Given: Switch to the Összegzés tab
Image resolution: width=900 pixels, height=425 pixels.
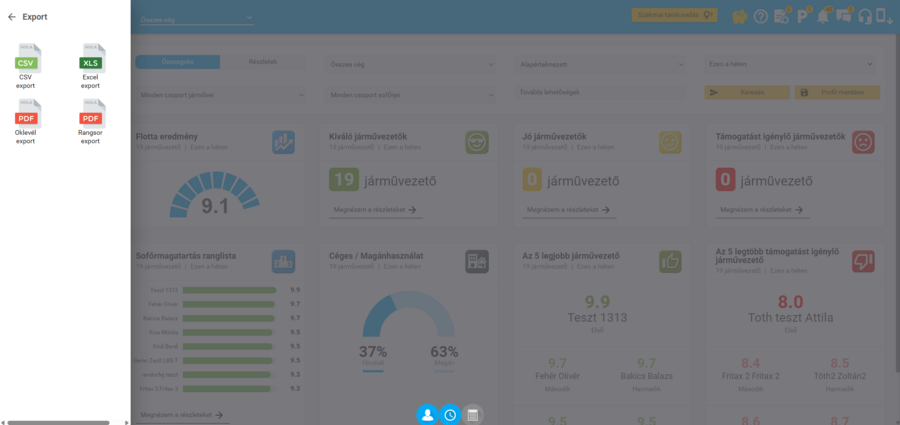Looking at the screenshot, I should pyautogui.click(x=177, y=62).
